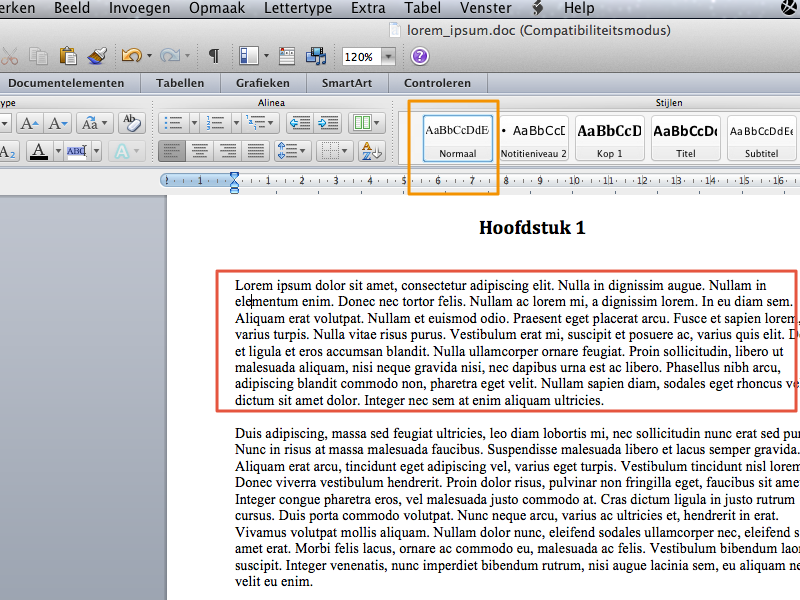800x600 pixels.
Task: Open the Tabel menu
Action: click(422, 8)
